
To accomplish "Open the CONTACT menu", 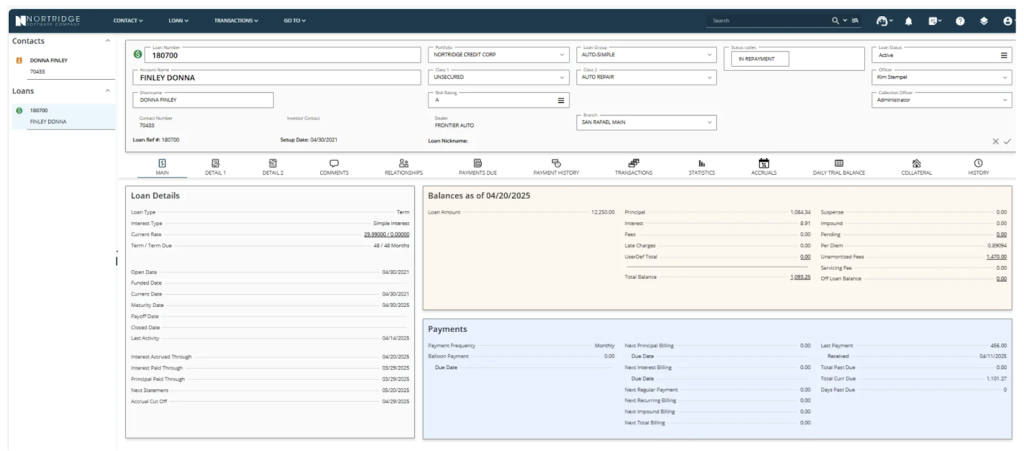I will tap(128, 21).
